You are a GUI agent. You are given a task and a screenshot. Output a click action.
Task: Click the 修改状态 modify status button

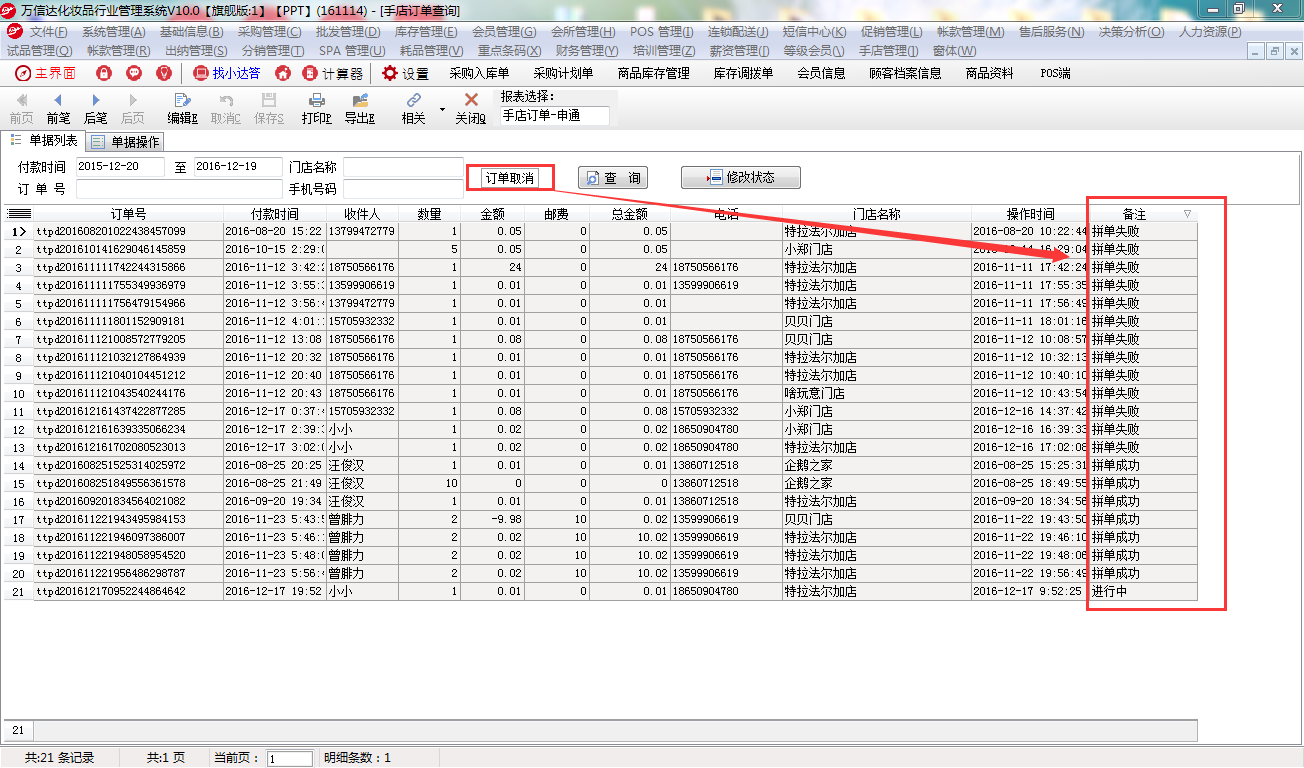tap(741, 178)
